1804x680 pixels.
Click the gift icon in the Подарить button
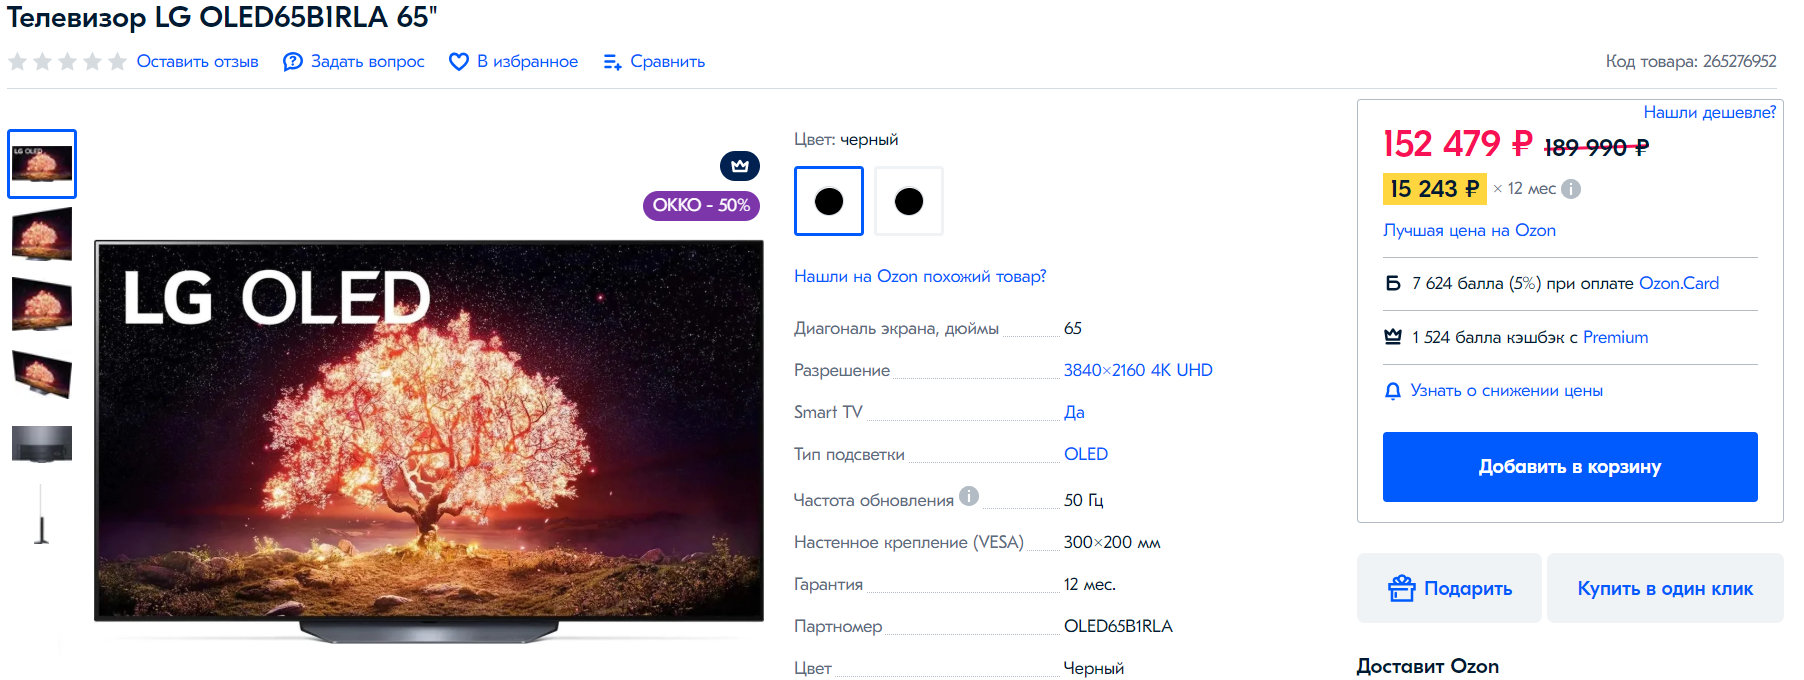tap(1401, 588)
